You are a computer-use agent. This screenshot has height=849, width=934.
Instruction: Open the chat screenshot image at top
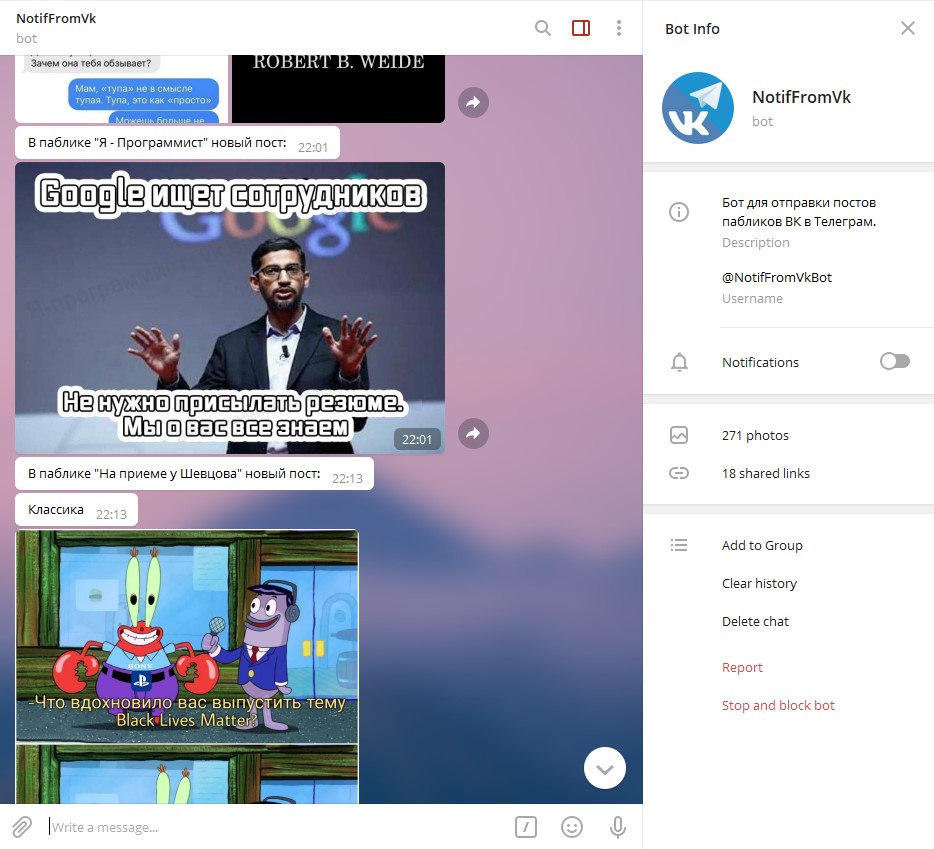coord(122,89)
